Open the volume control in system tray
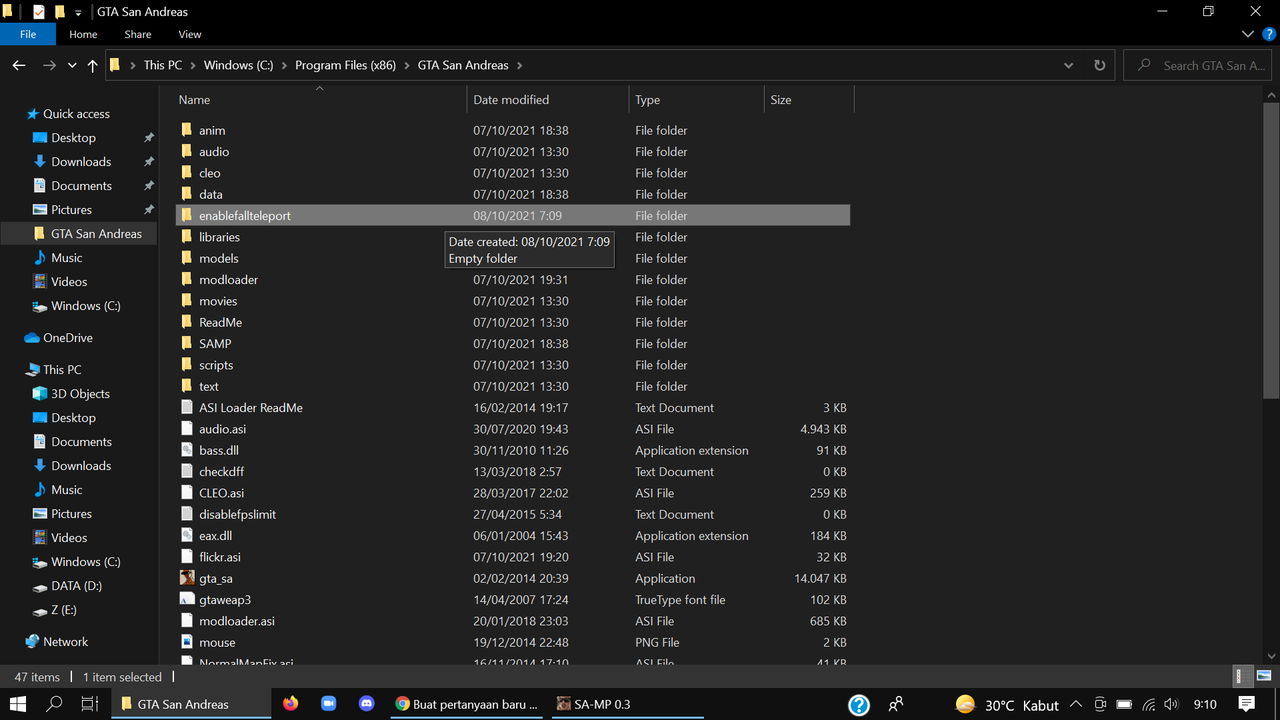Image resolution: width=1280 pixels, height=720 pixels. (1174, 704)
